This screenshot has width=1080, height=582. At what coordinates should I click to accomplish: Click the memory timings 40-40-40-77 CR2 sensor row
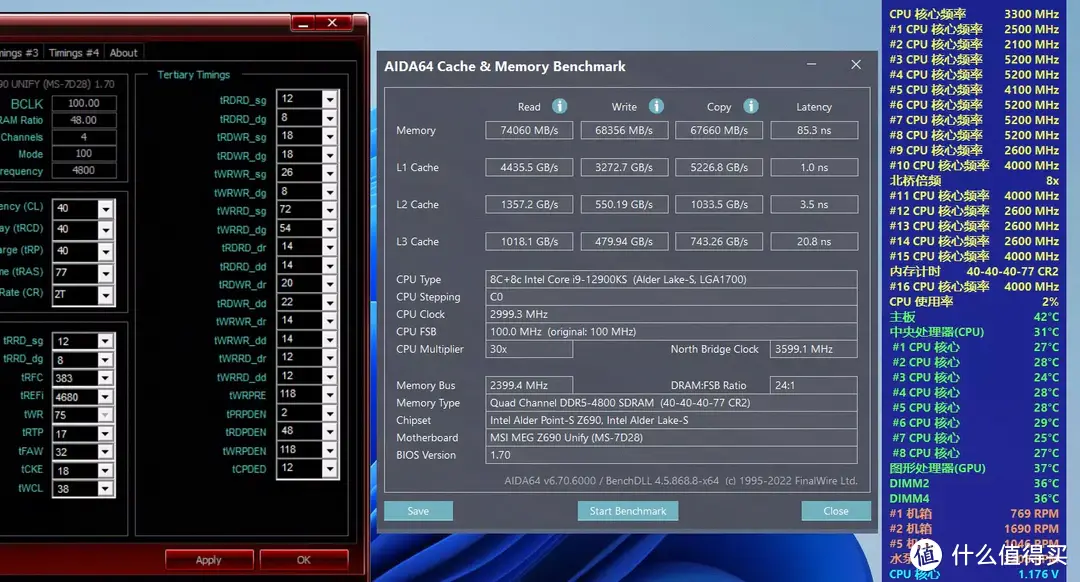click(x=974, y=271)
